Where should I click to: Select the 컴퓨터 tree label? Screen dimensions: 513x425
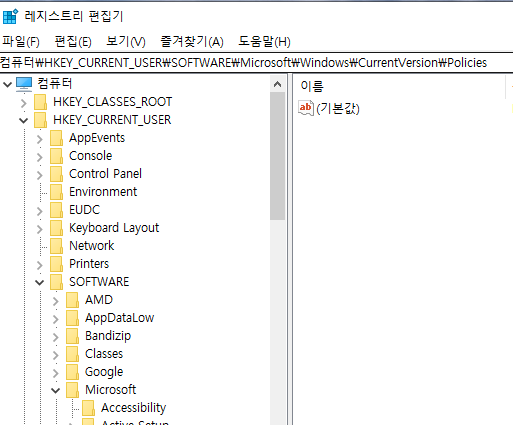click(54, 83)
